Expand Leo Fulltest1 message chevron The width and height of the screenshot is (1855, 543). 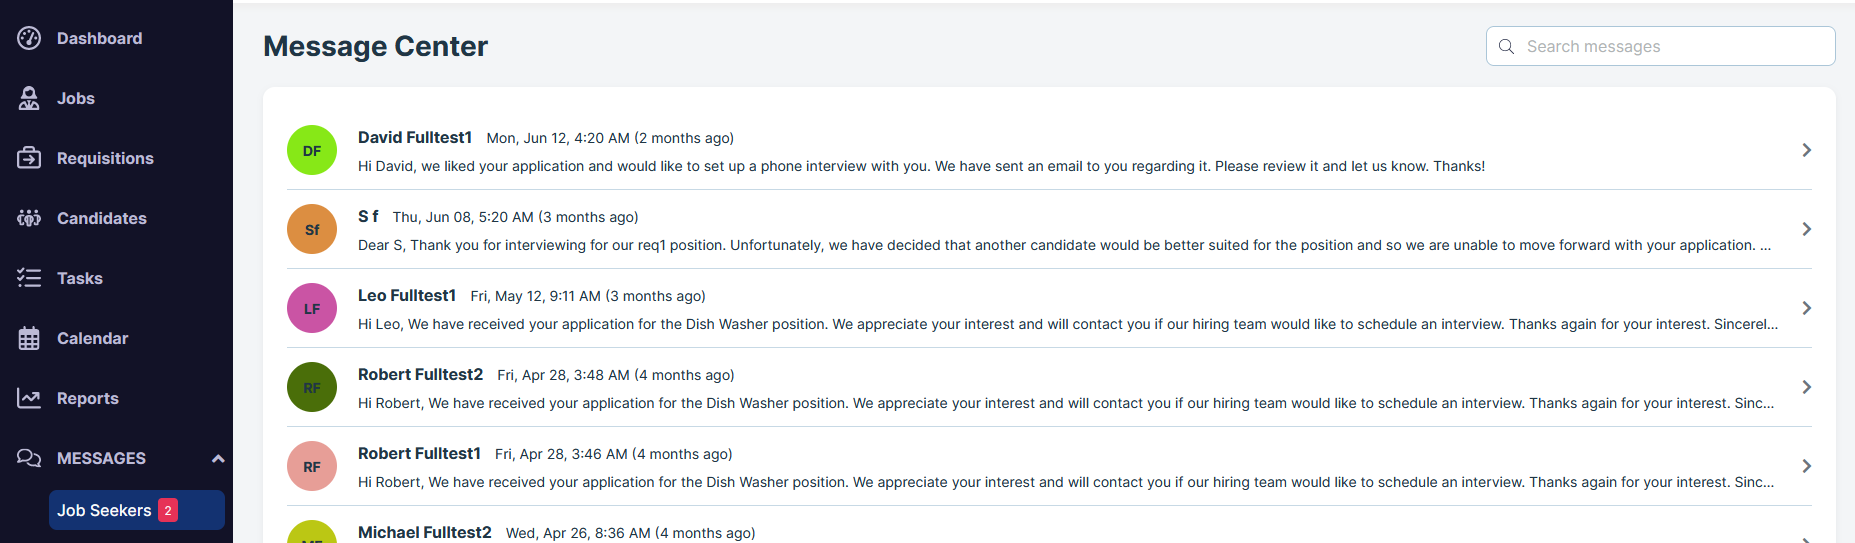pos(1806,308)
